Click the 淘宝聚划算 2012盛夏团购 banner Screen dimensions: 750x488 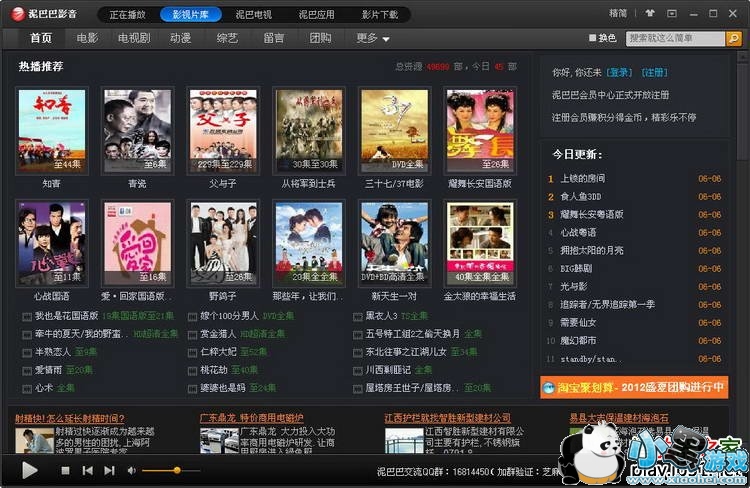click(634, 388)
